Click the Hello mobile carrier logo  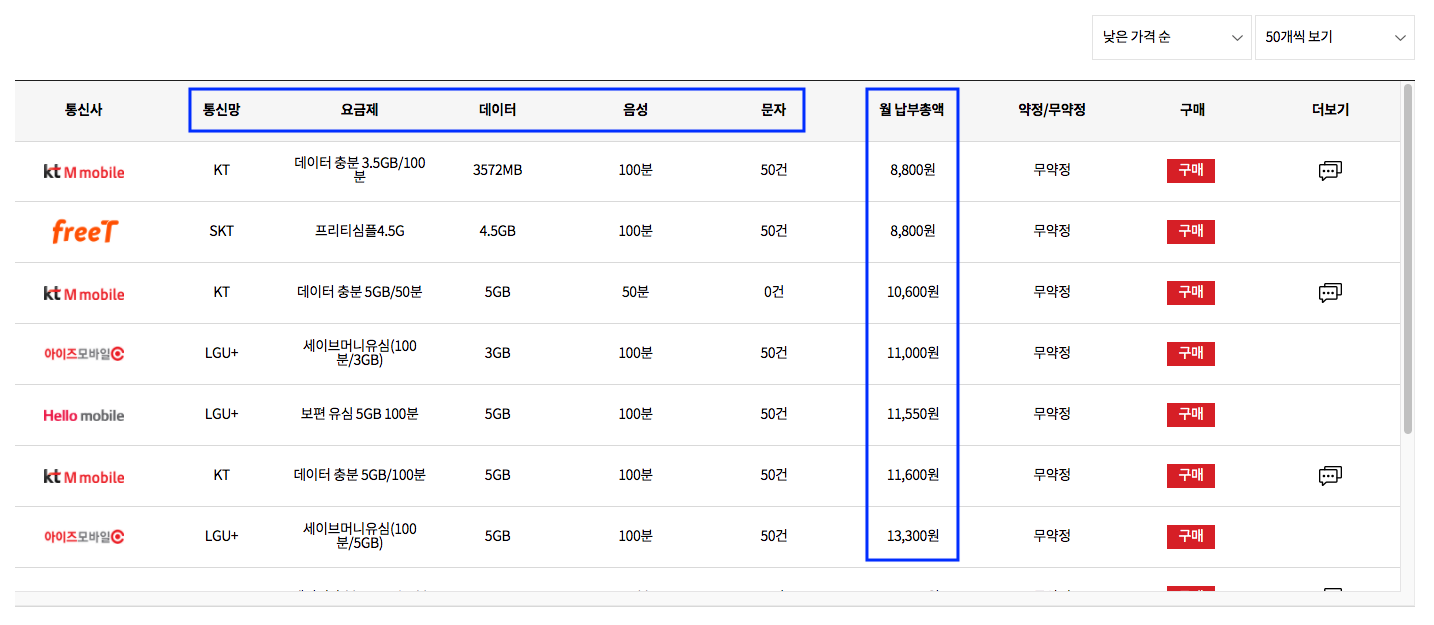[x=84, y=414]
